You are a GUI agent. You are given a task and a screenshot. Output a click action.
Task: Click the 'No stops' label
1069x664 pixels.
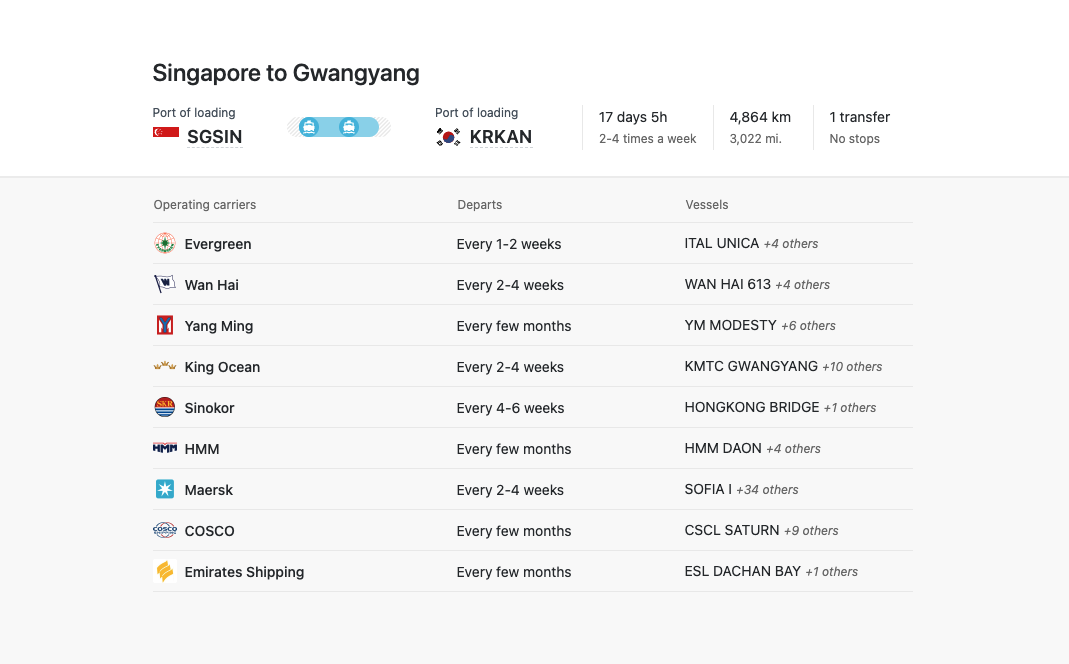[x=854, y=138]
